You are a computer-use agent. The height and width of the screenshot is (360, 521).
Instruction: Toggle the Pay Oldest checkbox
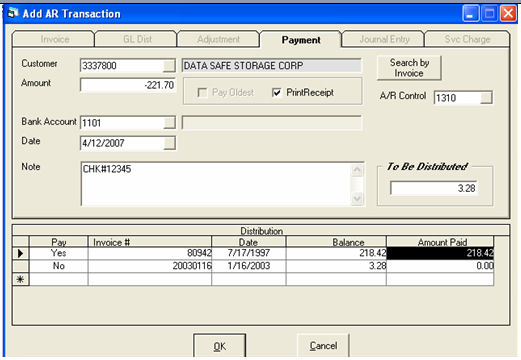tap(202, 92)
